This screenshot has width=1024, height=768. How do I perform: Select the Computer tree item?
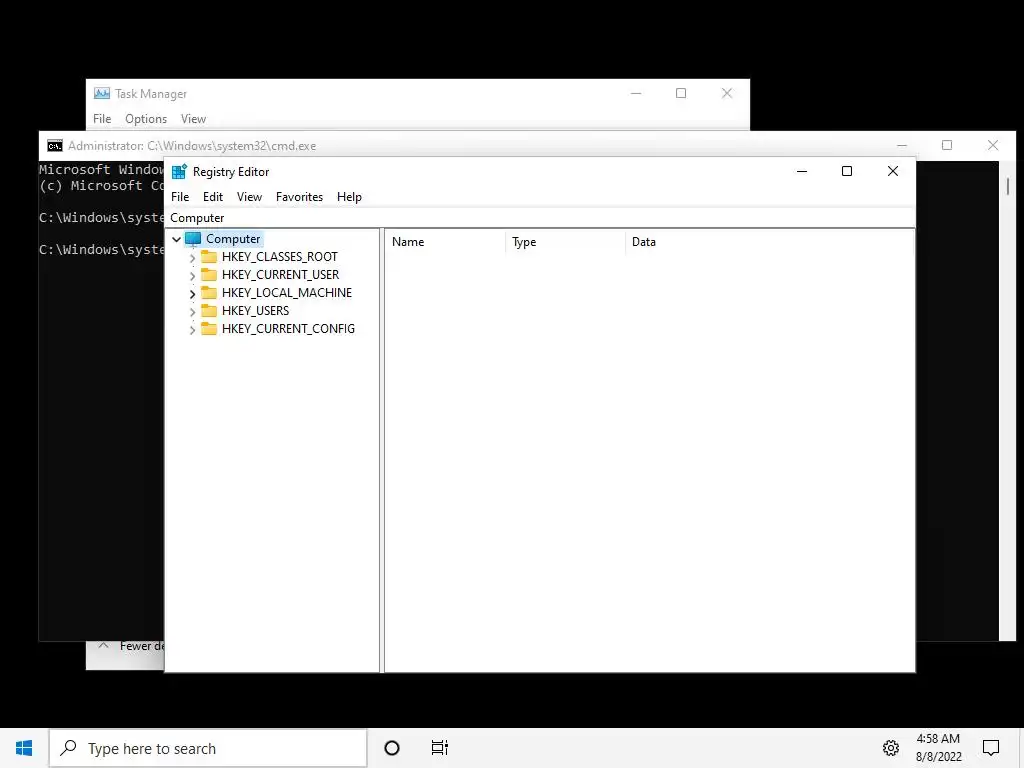click(x=233, y=239)
